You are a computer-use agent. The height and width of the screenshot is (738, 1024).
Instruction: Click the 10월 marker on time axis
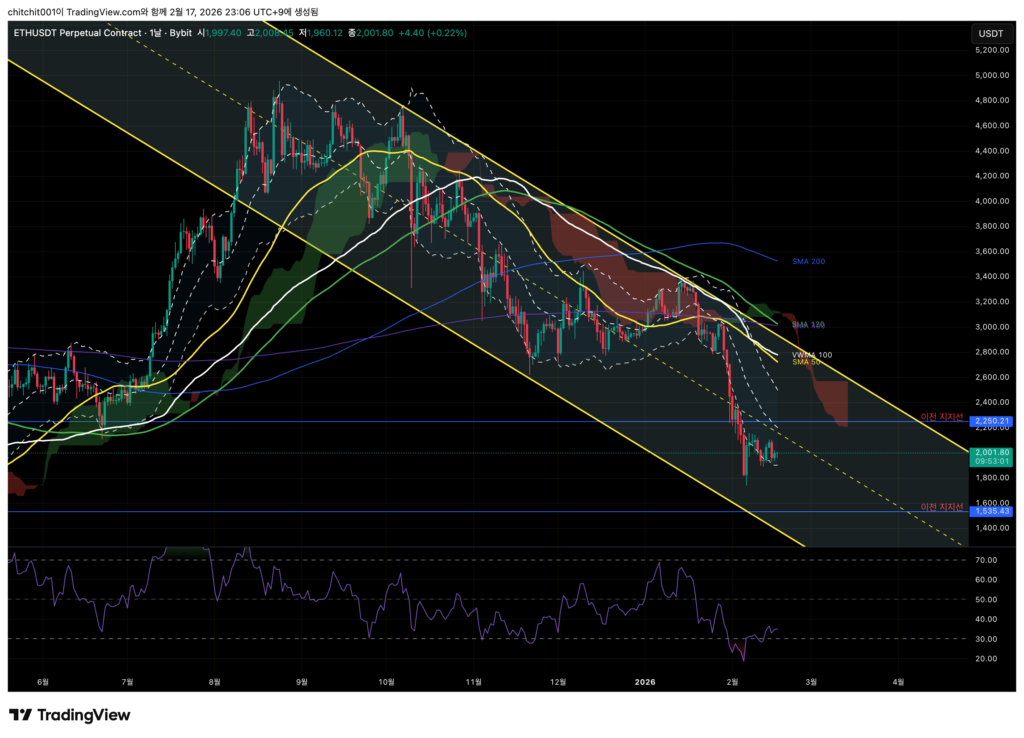[387, 682]
